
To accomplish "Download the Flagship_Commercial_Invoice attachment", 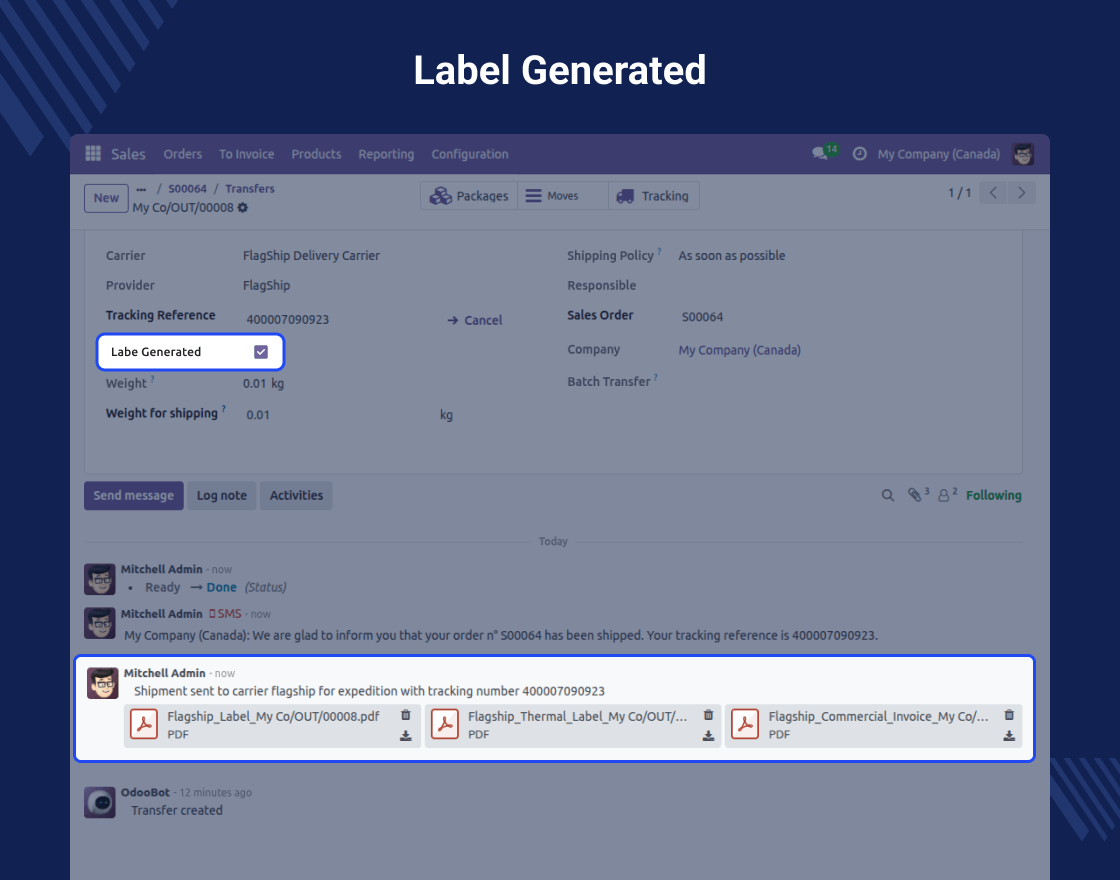I will [x=1009, y=736].
